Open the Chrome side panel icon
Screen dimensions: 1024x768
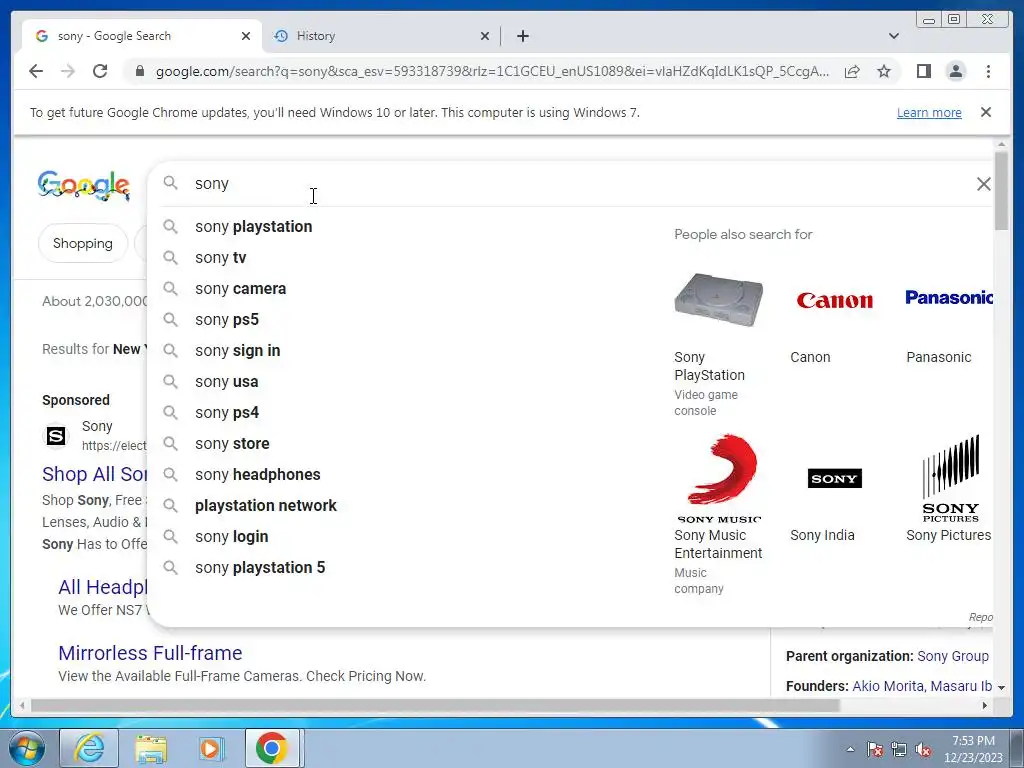tap(923, 71)
